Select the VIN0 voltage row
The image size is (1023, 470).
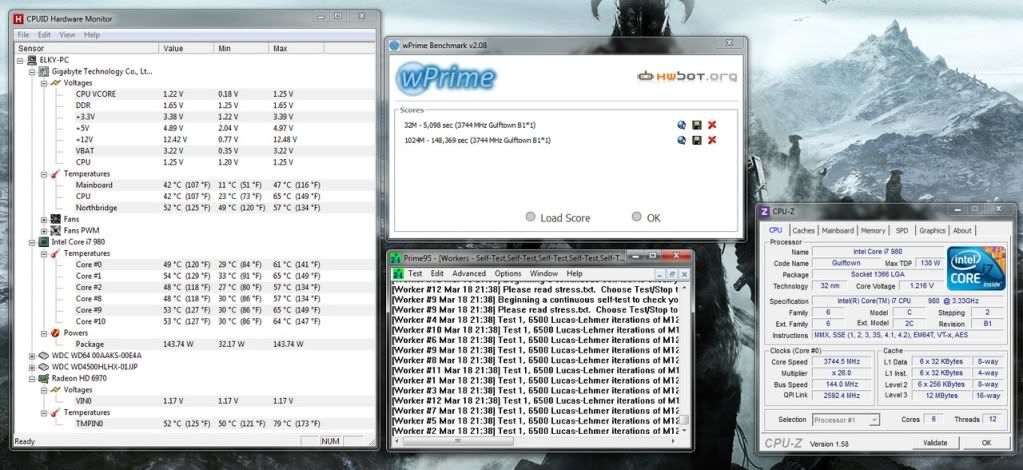click(194, 401)
